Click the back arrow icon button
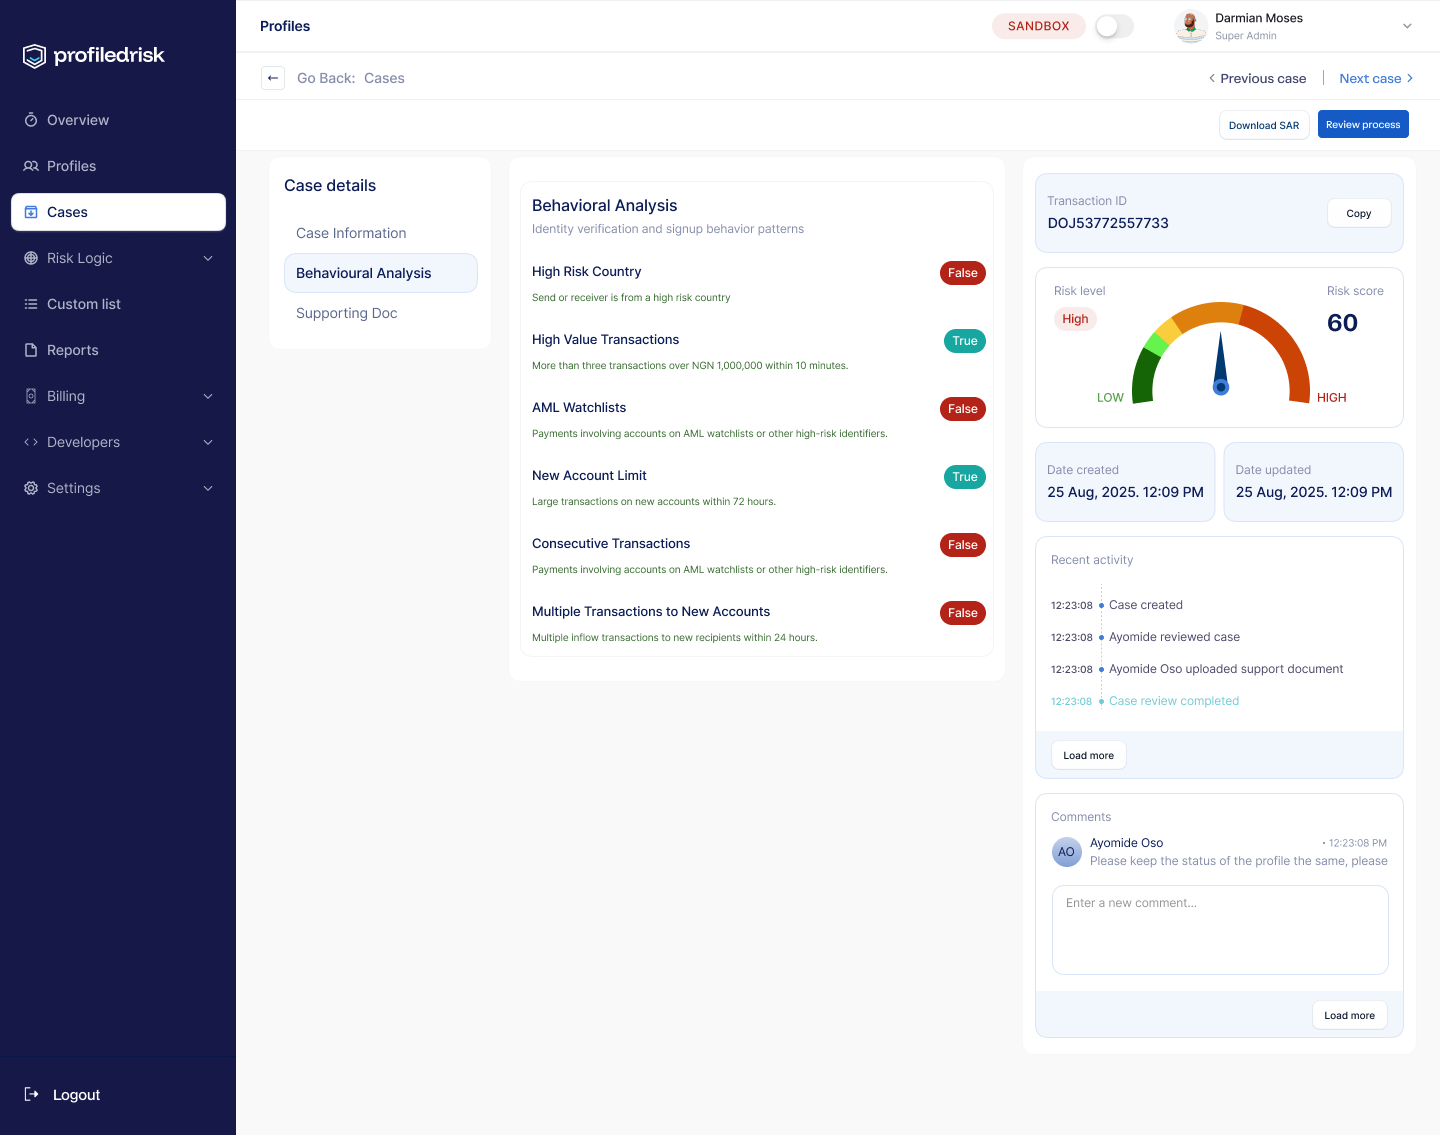The image size is (1440, 1135). (x=273, y=78)
